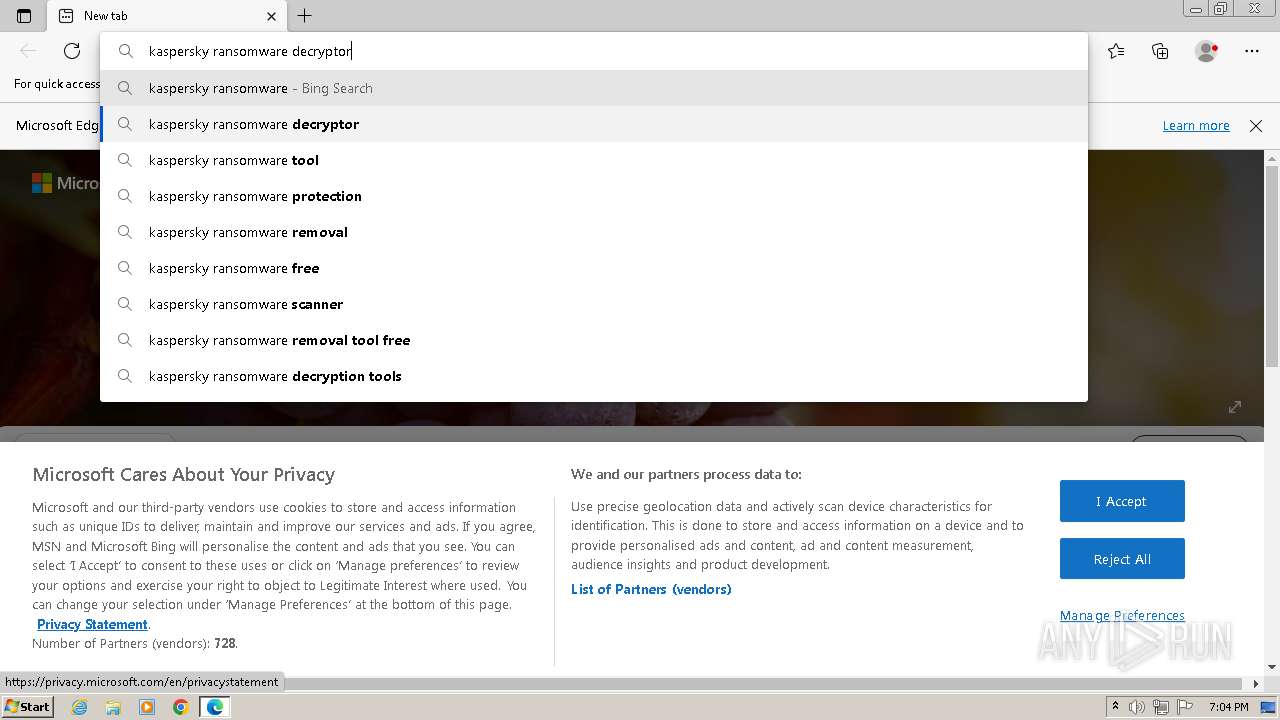Pick 'kaspersky ransomware scanner' suggestion
Viewport: 1280px width, 720px height.
point(594,304)
